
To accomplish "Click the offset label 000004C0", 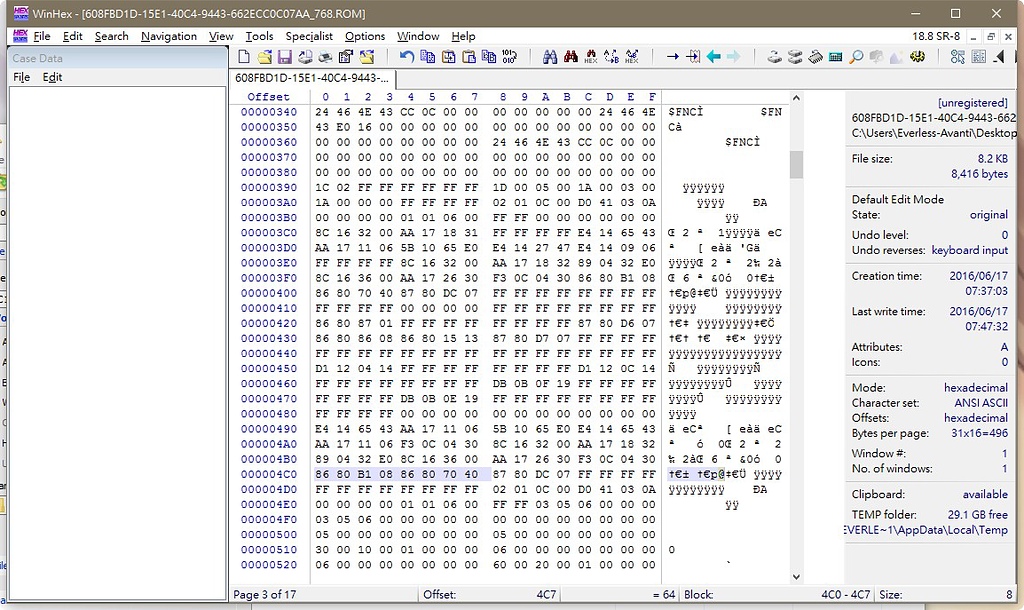I will [x=268, y=474].
